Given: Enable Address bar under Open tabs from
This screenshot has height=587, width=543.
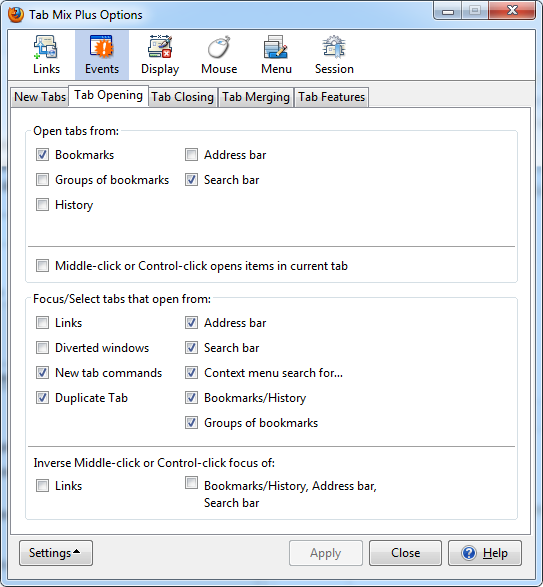Looking at the screenshot, I should coord(191,155).
